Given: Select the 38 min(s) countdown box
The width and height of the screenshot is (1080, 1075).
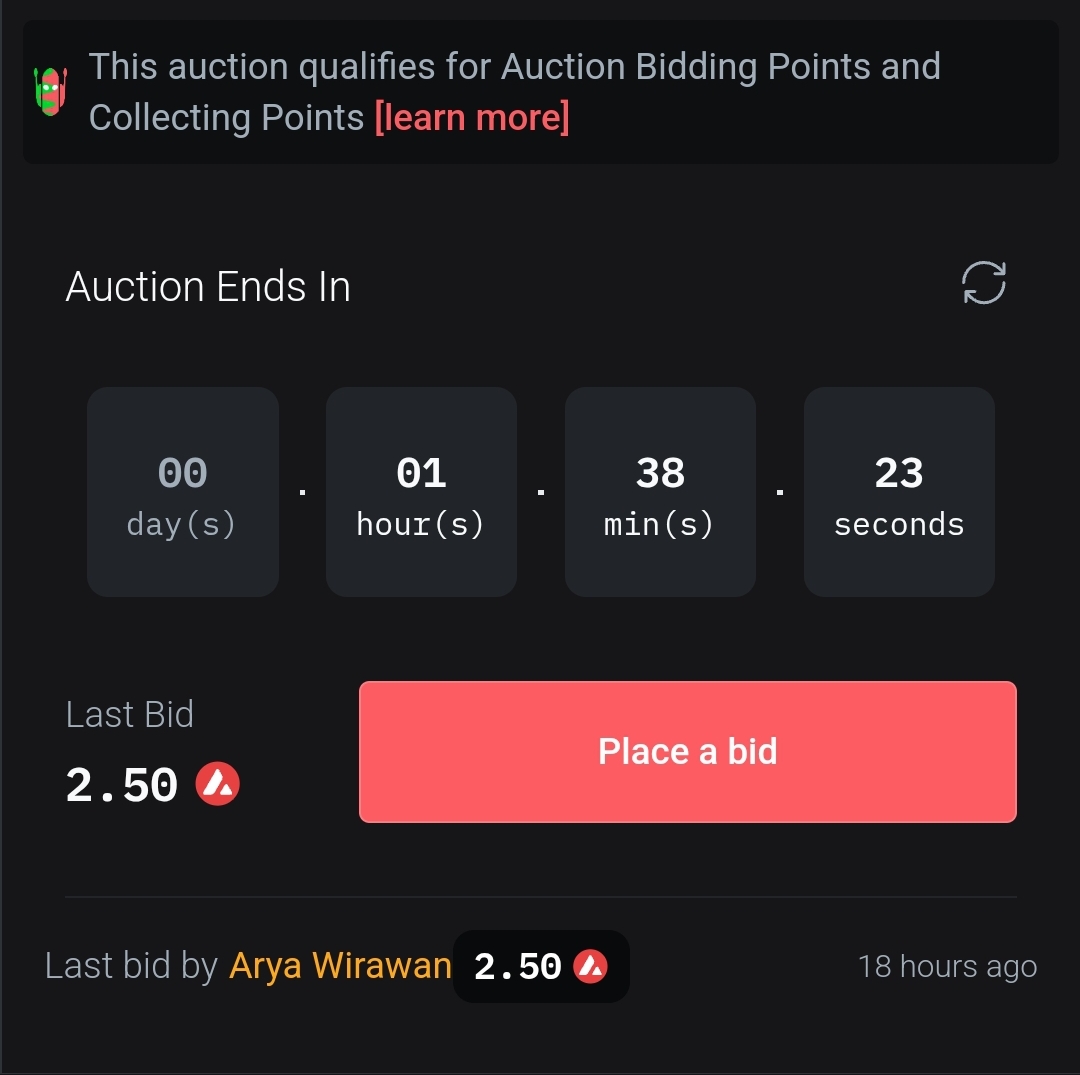Looking at the screenshot, I should [x=660, y=492].
